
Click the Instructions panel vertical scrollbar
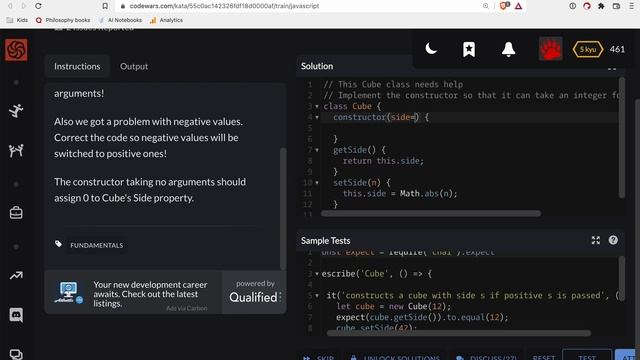[283, 208]
